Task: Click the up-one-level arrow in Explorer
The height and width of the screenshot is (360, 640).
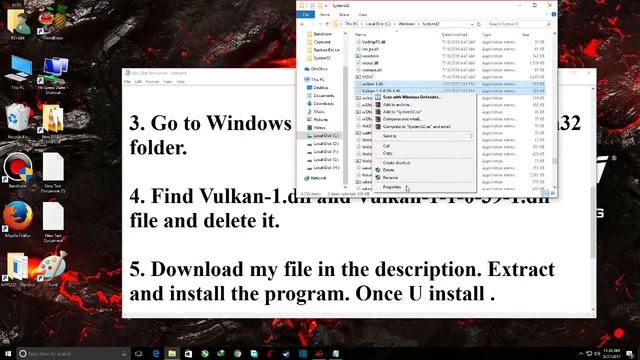Action: click(327, 24)
